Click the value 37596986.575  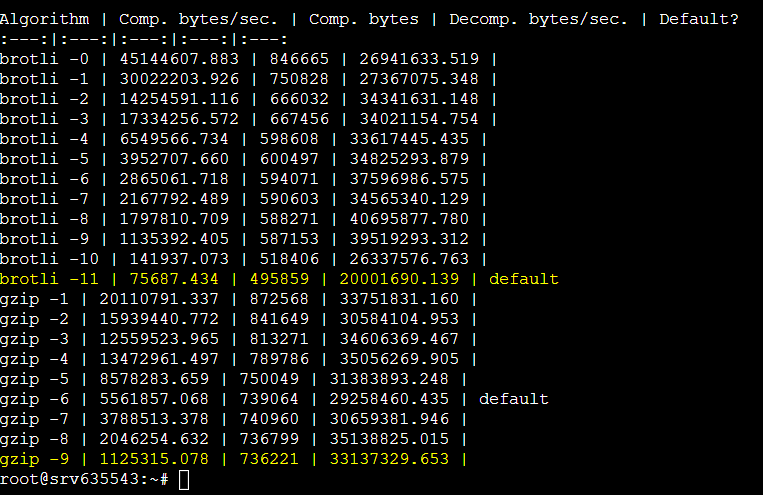click(x=409, y=179)
